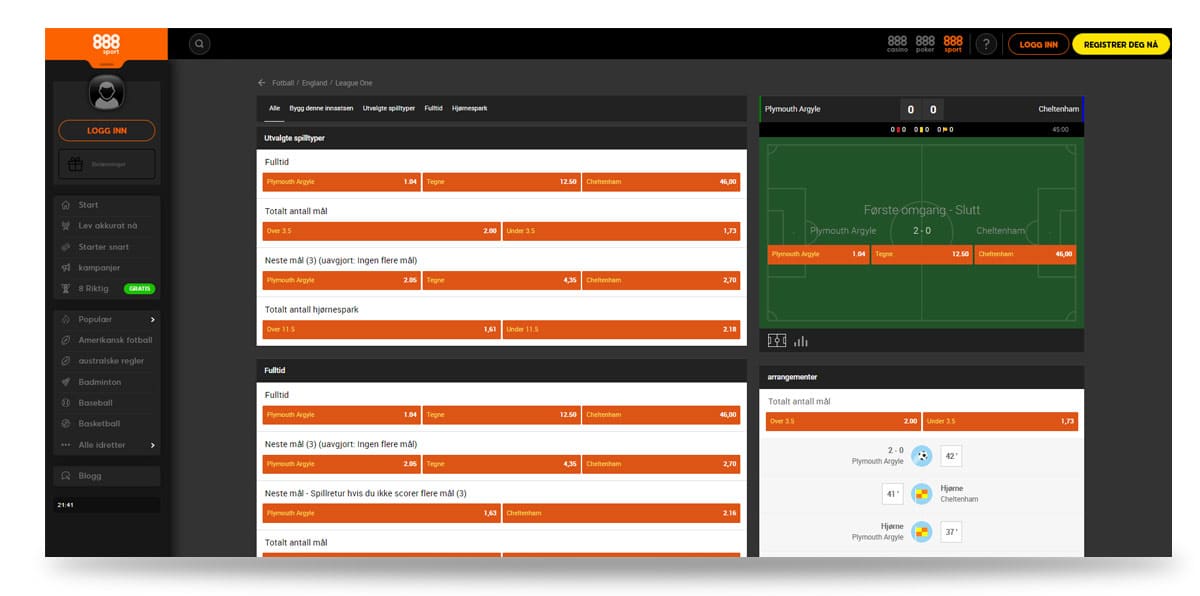Screen dimensions: 1200x596
Task: Click the user avatar in sidebar
Action: 106,93
